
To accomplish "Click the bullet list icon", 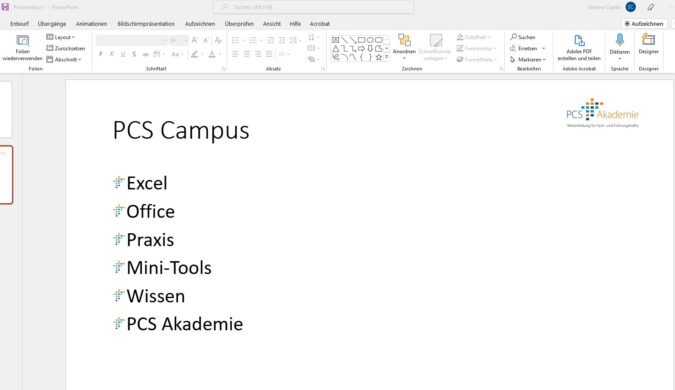I will (235, 40).
